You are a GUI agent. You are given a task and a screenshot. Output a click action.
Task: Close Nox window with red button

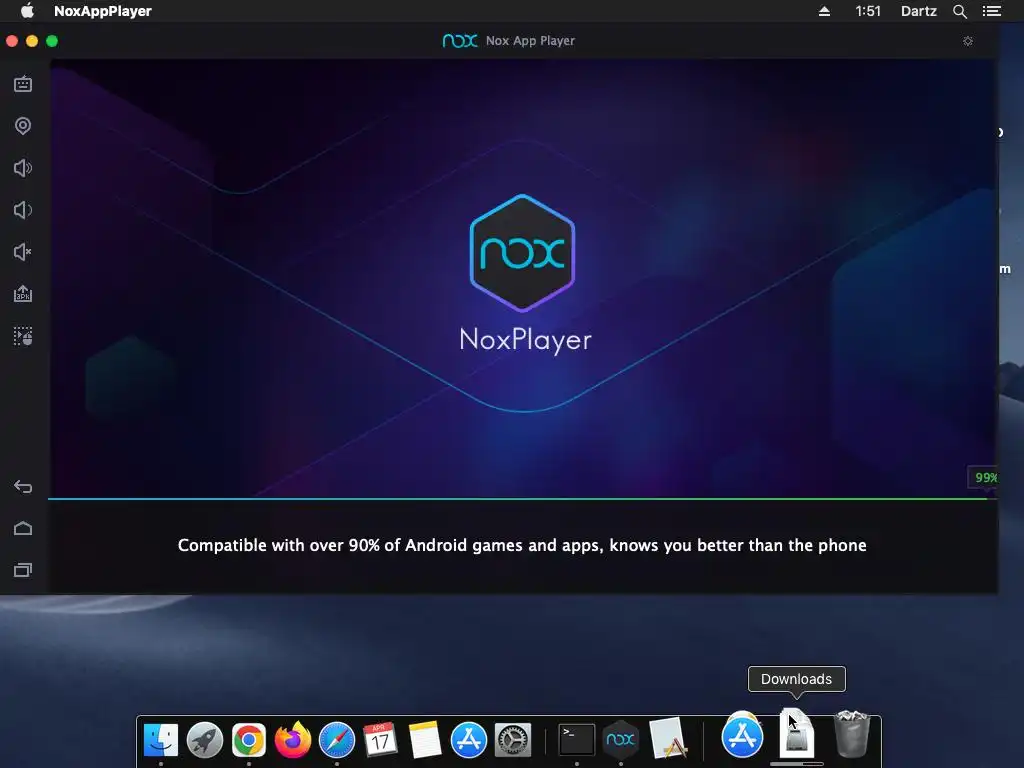[x=12, y=41]
